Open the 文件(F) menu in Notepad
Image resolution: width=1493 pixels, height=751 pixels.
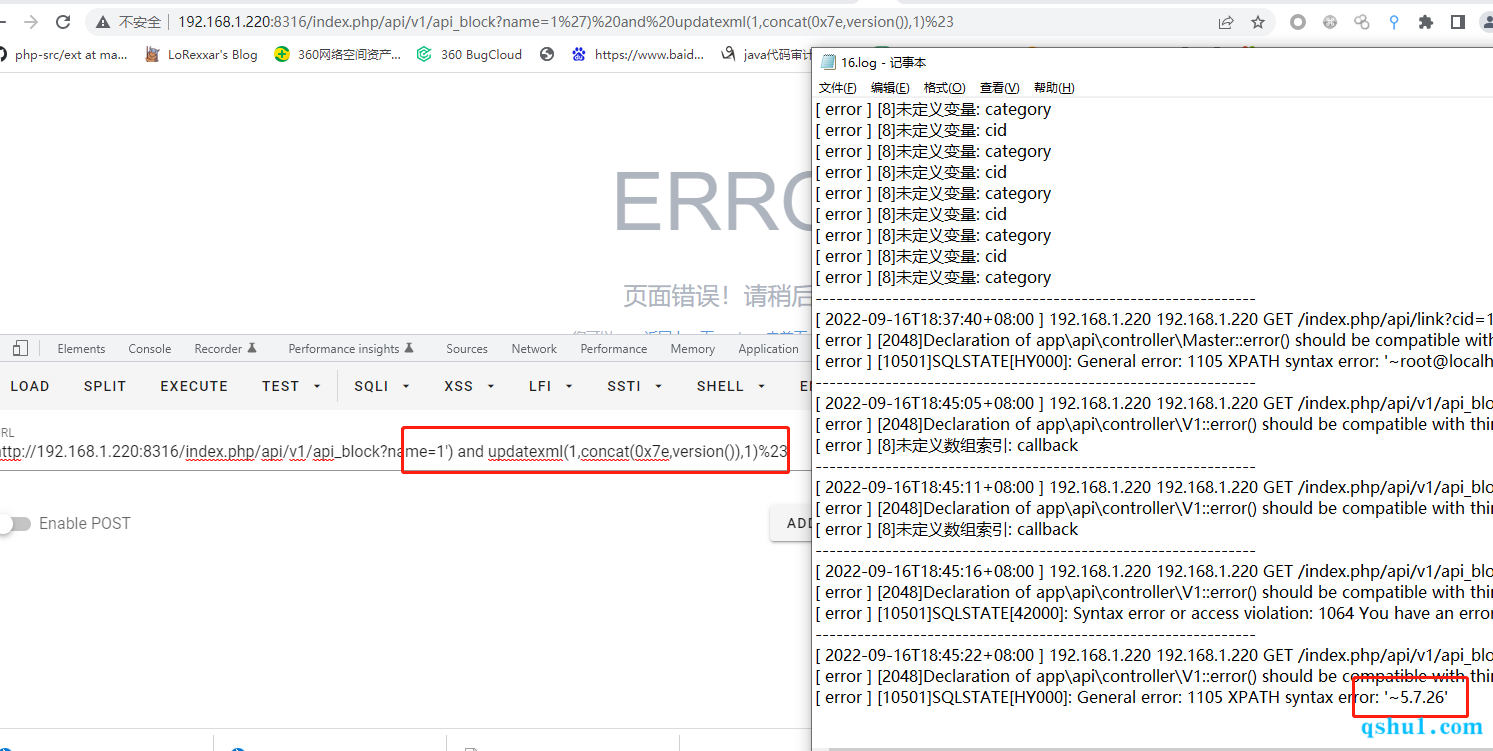click(837, 88)
